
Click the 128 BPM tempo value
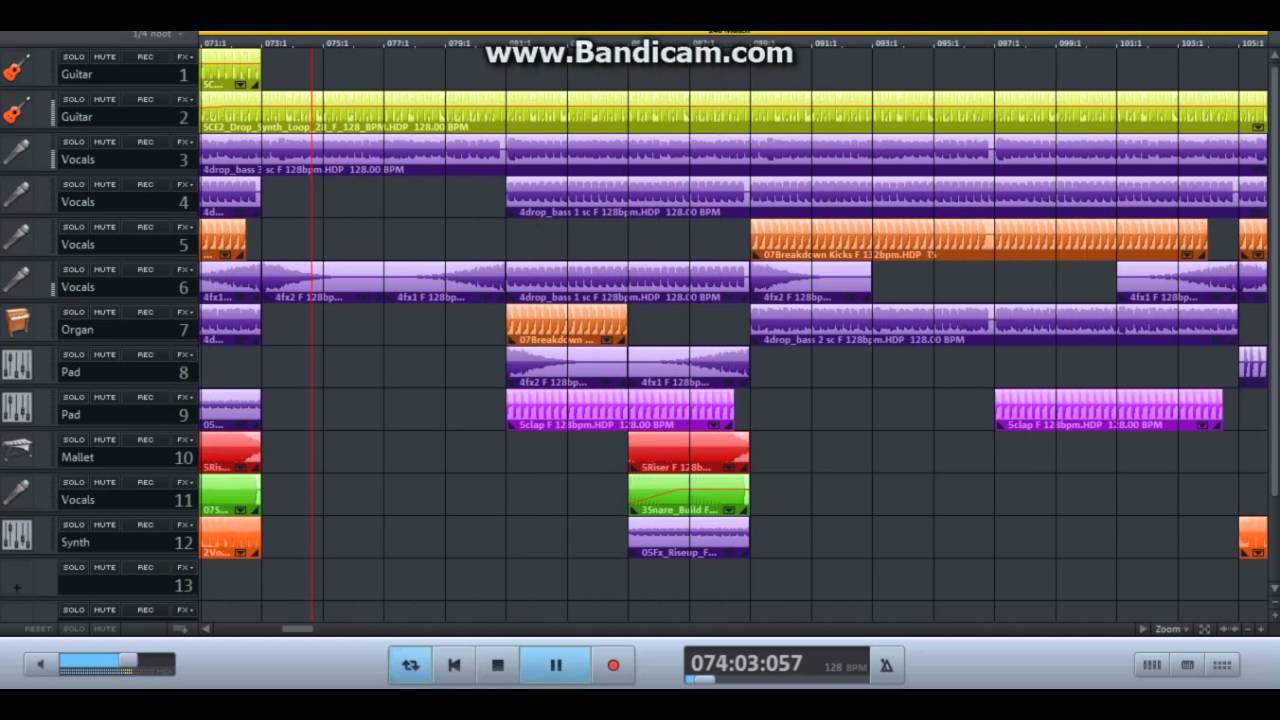click(x=845, y=667)
